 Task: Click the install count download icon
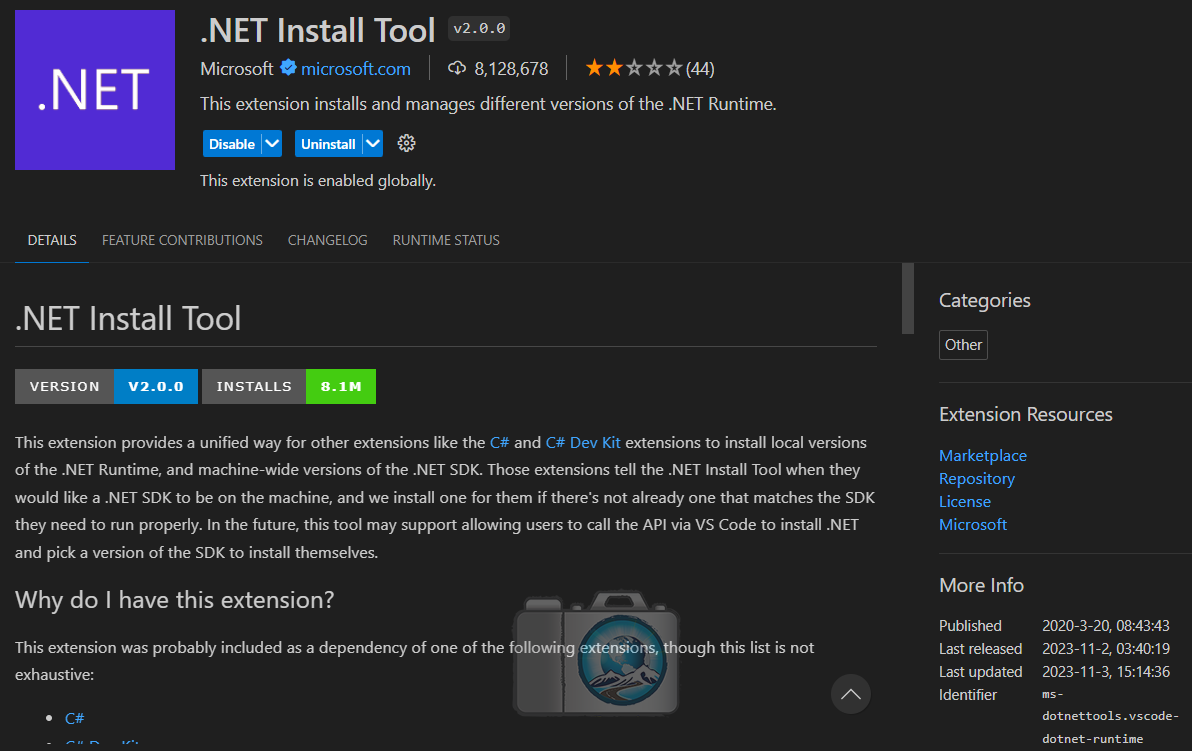457,68
